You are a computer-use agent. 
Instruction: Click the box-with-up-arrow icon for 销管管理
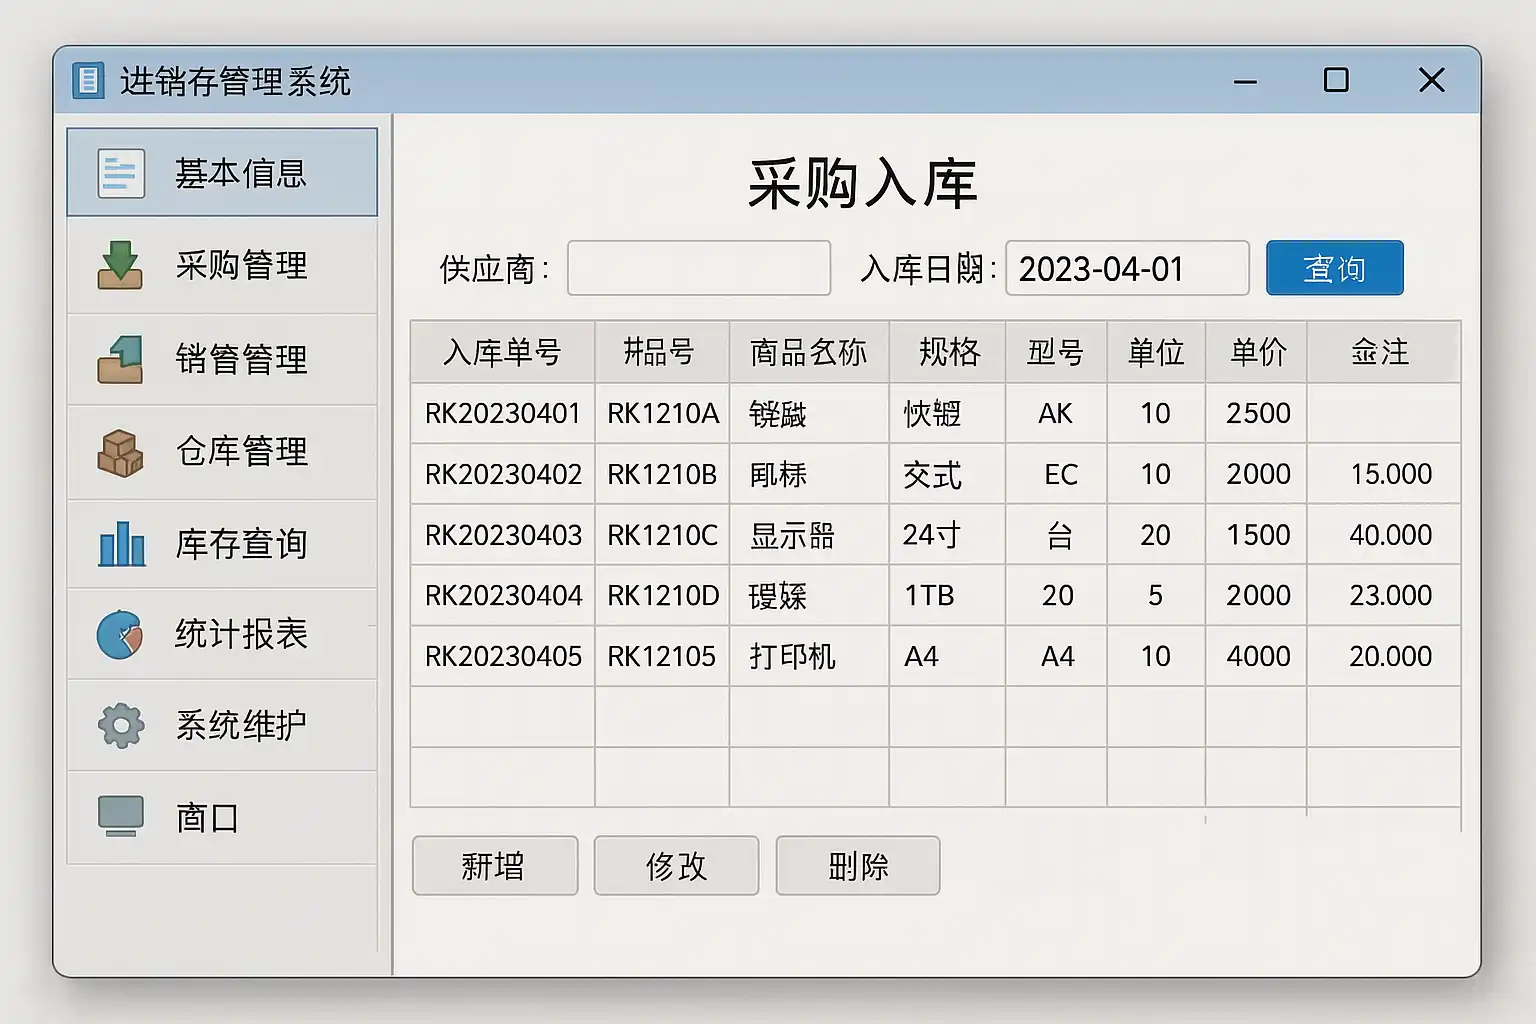tap(120, 359)
